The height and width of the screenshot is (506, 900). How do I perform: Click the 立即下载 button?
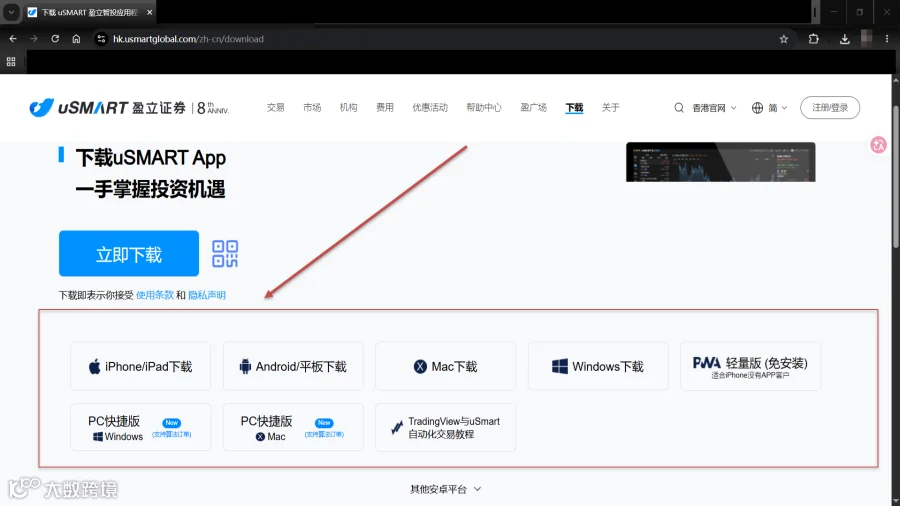129,254
